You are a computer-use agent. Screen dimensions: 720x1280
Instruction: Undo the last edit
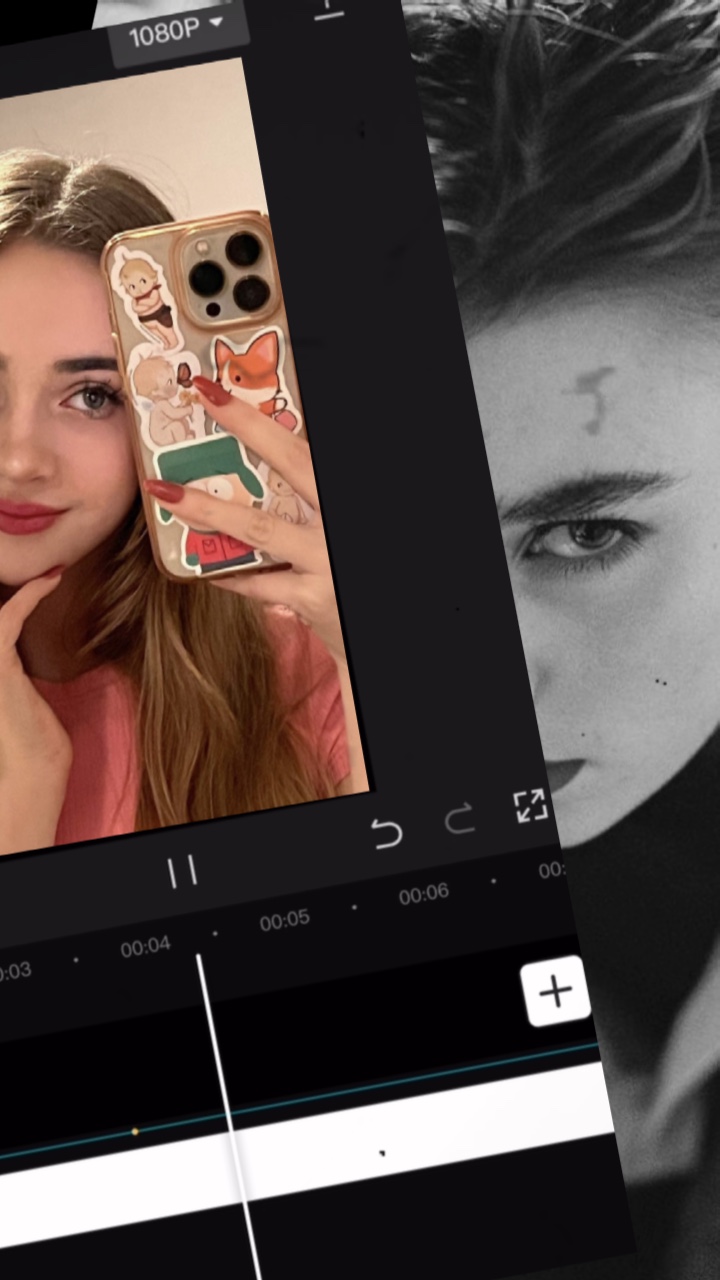coord(386,833)
